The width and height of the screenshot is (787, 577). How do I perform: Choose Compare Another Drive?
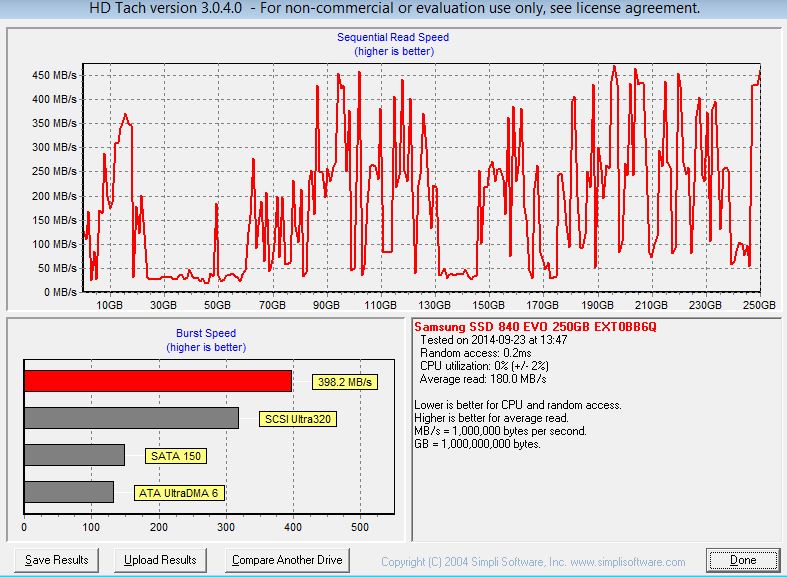pyautogui.click(x=287, y=560)
